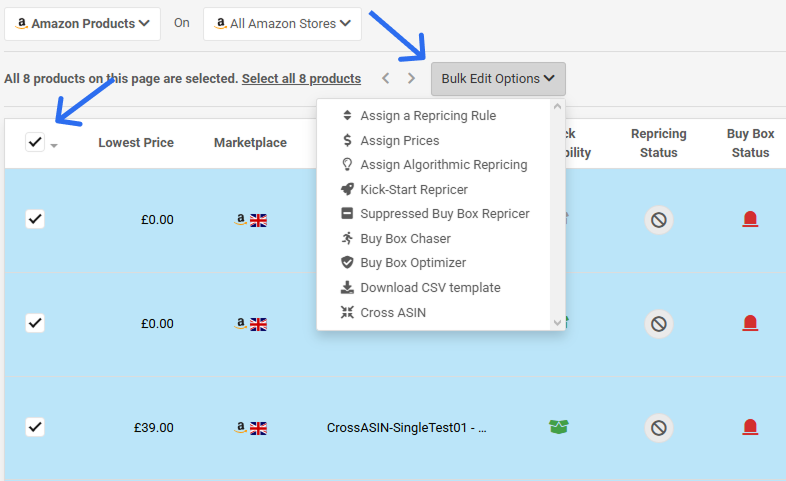Viewport: 786px width, 481px height.
Task: Click the £39.00 lowest price value
Action: point(153,427)
